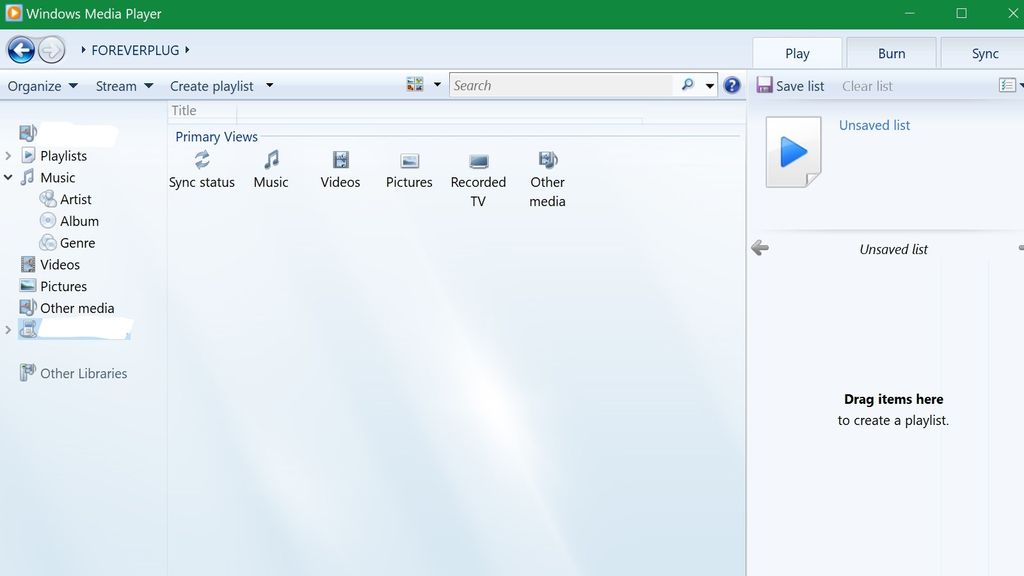Open the Pictures primary view
Screen dimensions: 1024x576
[x=408, y=170]
